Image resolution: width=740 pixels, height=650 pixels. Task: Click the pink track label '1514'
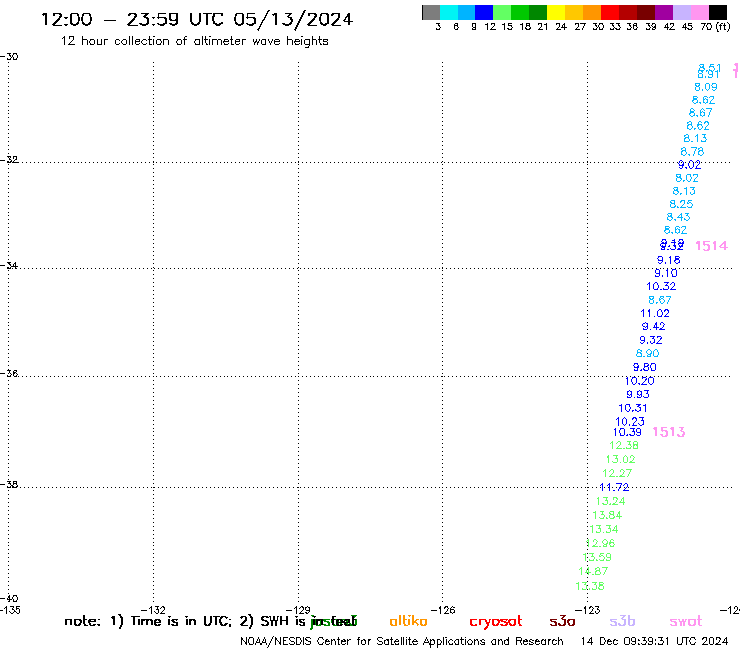(x=711, y=245)
